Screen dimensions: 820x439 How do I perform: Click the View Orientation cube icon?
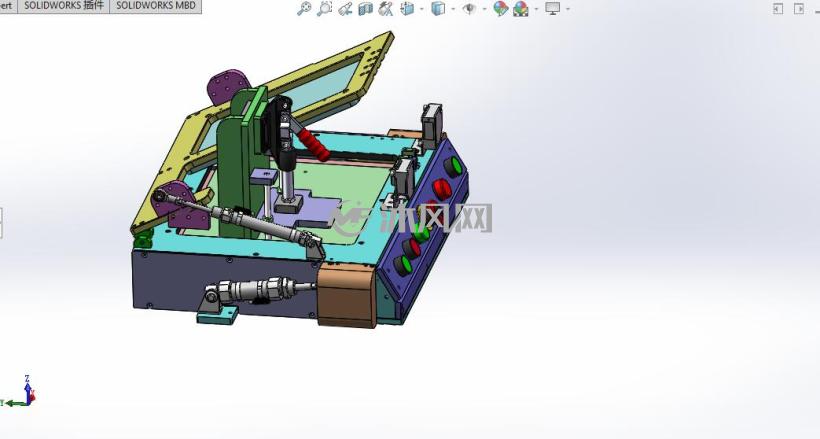coord(407,8)
